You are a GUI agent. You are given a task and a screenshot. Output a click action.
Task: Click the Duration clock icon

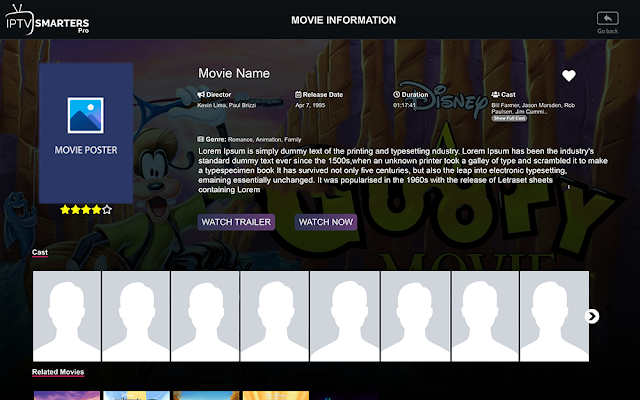click(396, 94)
